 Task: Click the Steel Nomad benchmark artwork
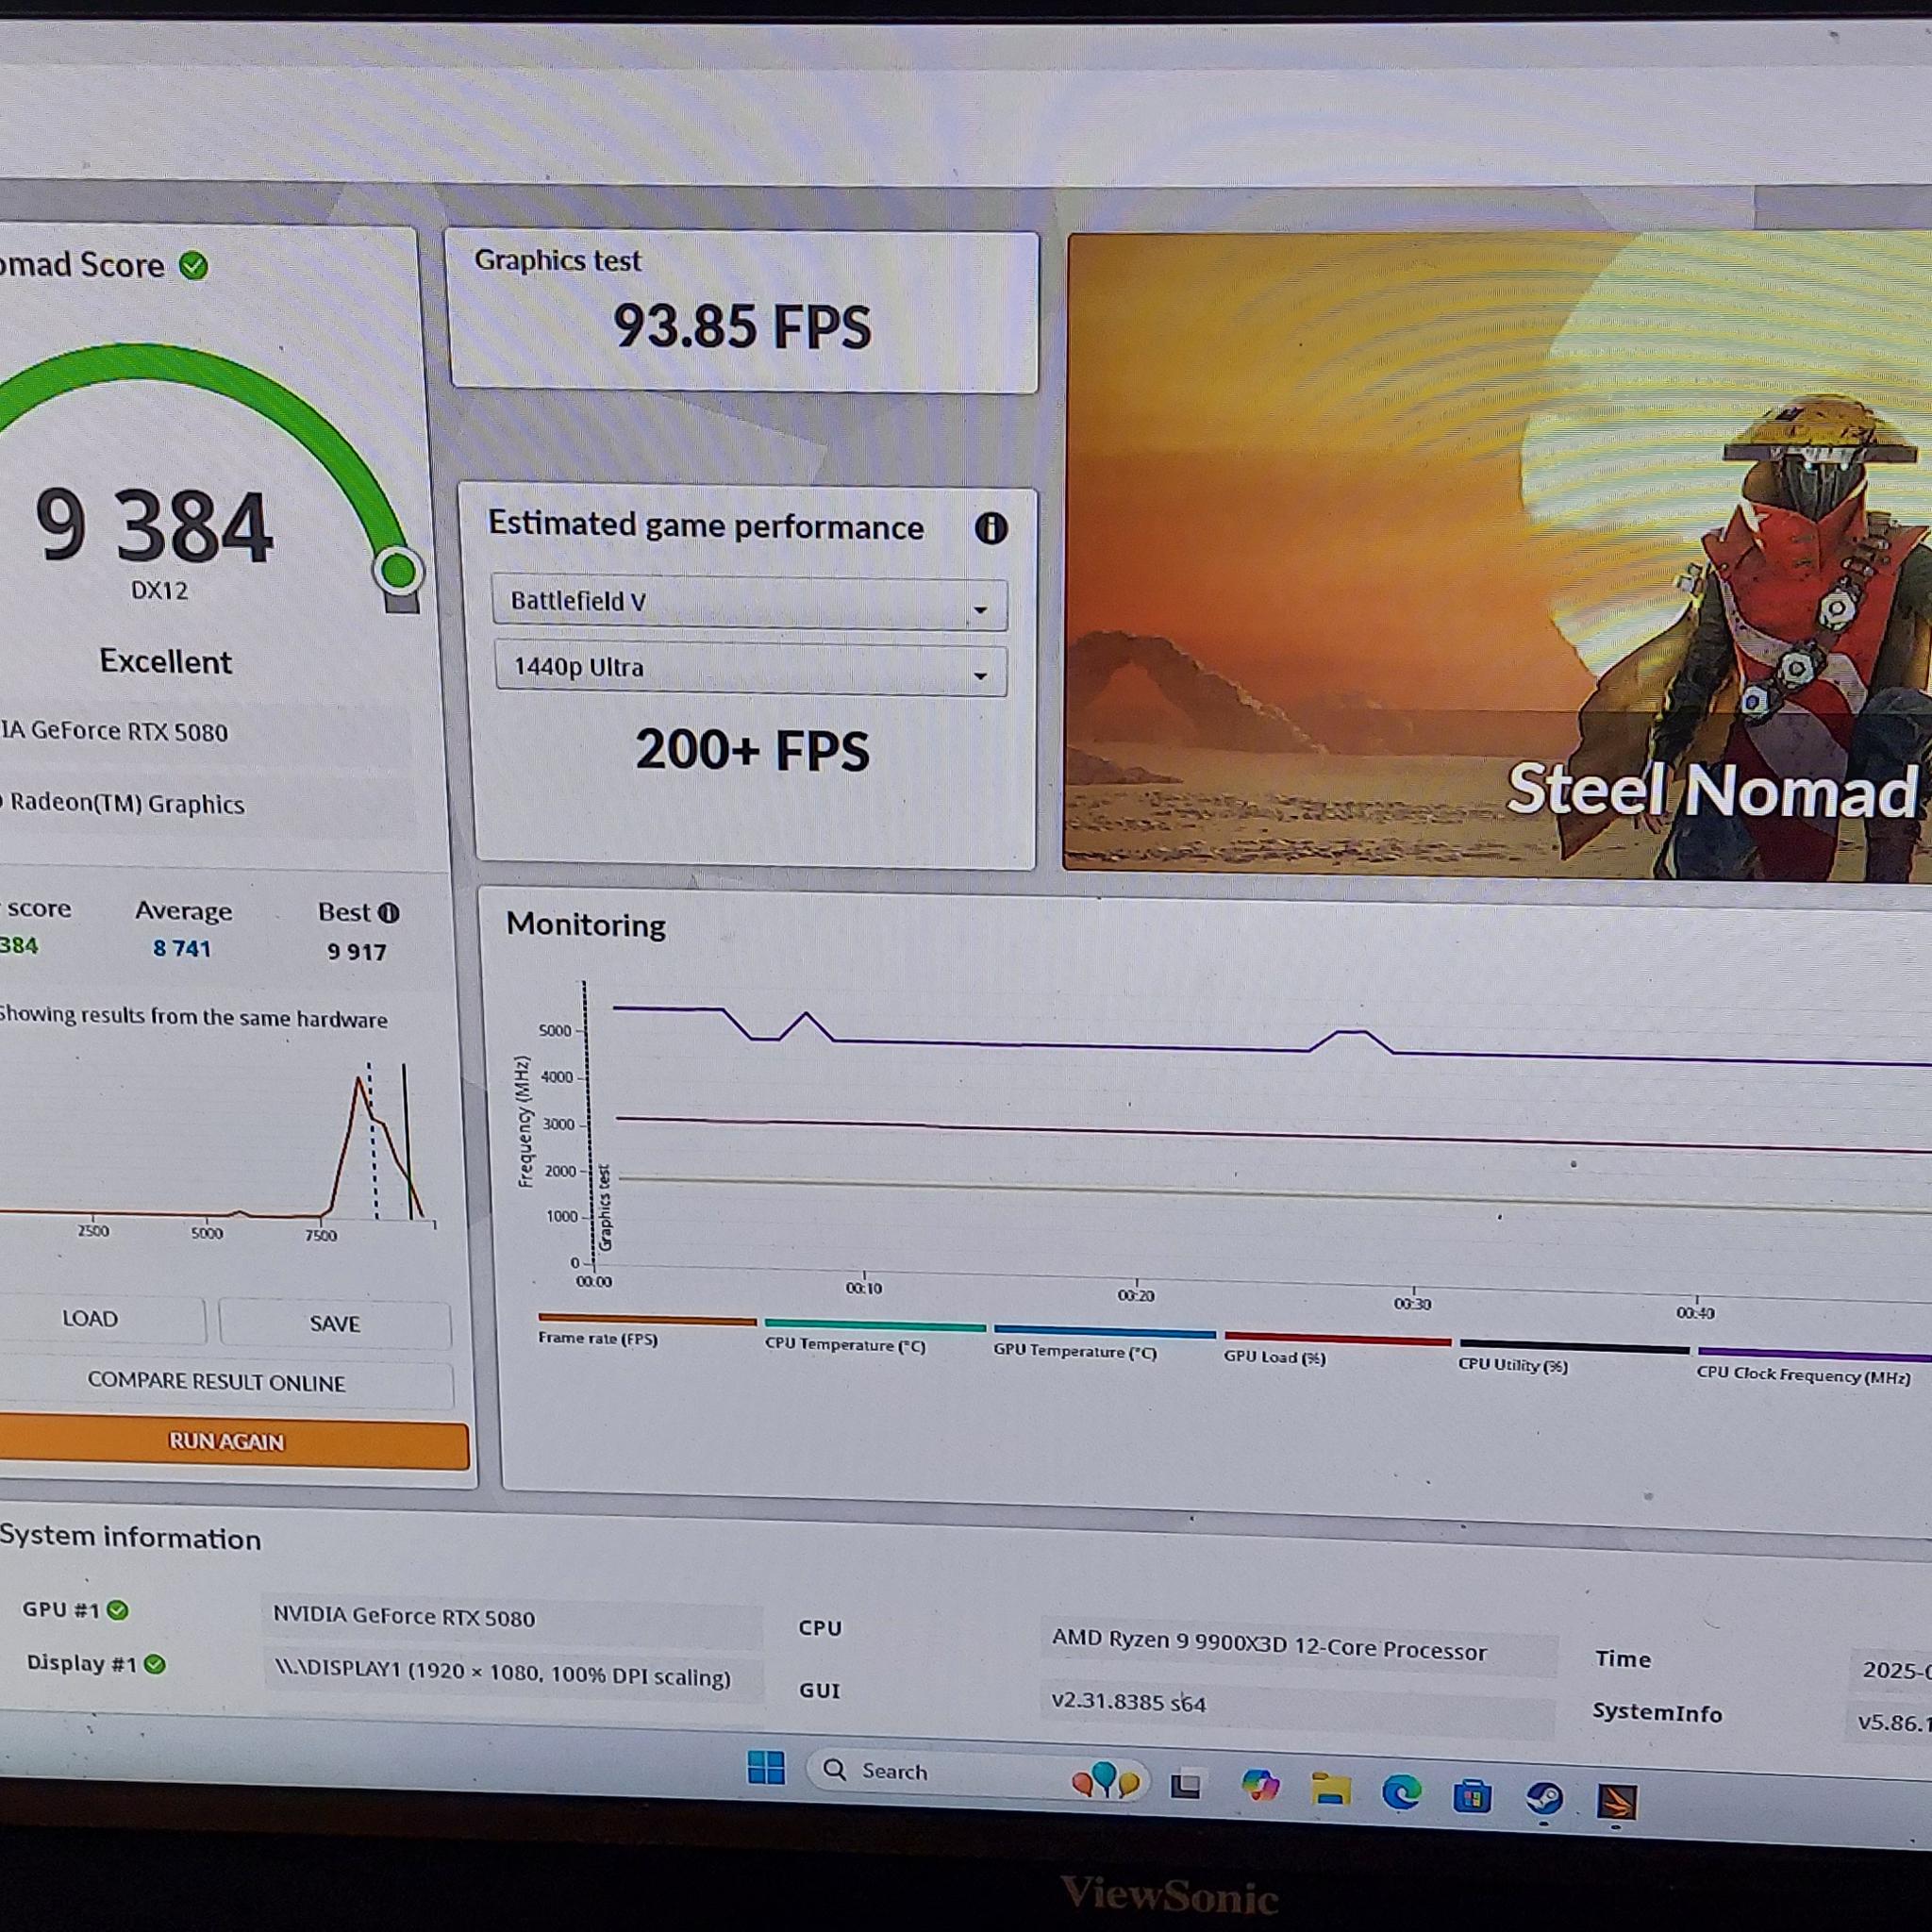coord(1497,556)
